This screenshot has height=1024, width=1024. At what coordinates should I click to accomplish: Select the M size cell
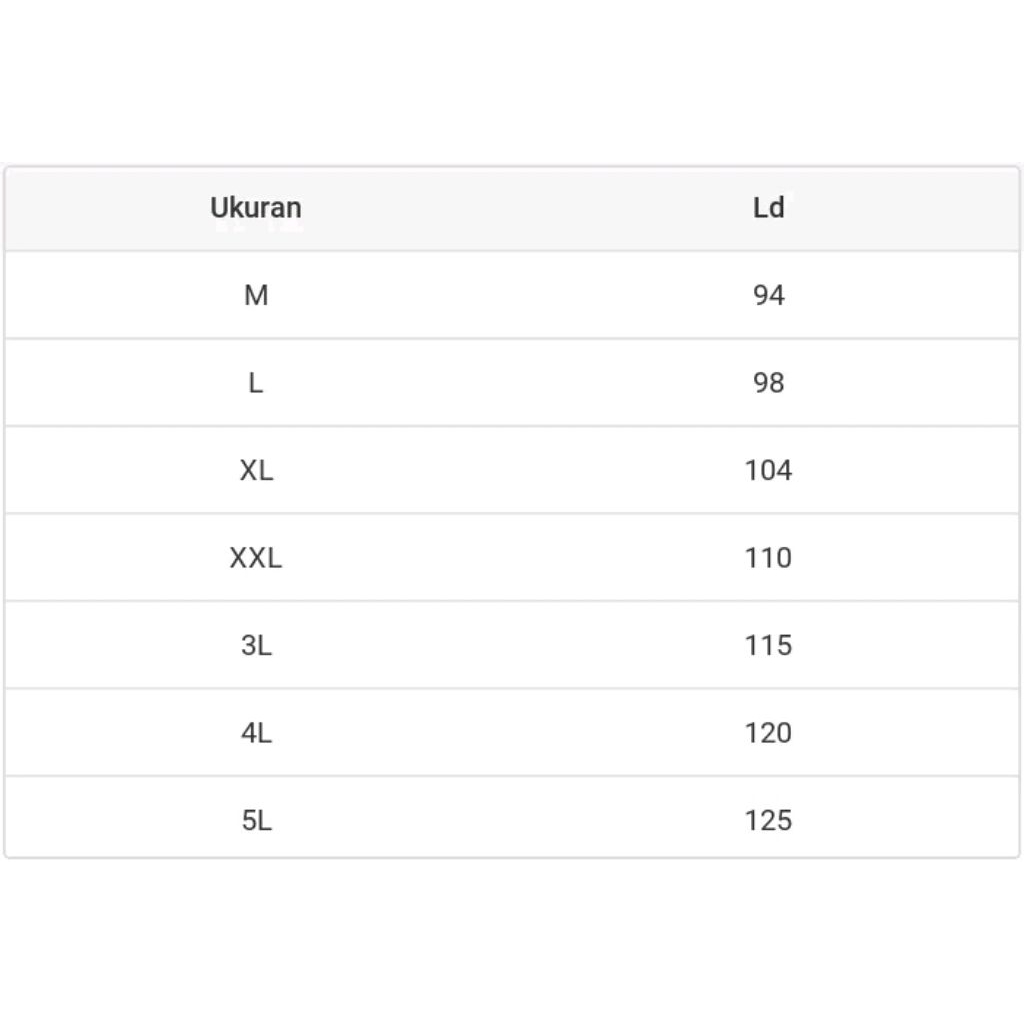tap(256, 295)
